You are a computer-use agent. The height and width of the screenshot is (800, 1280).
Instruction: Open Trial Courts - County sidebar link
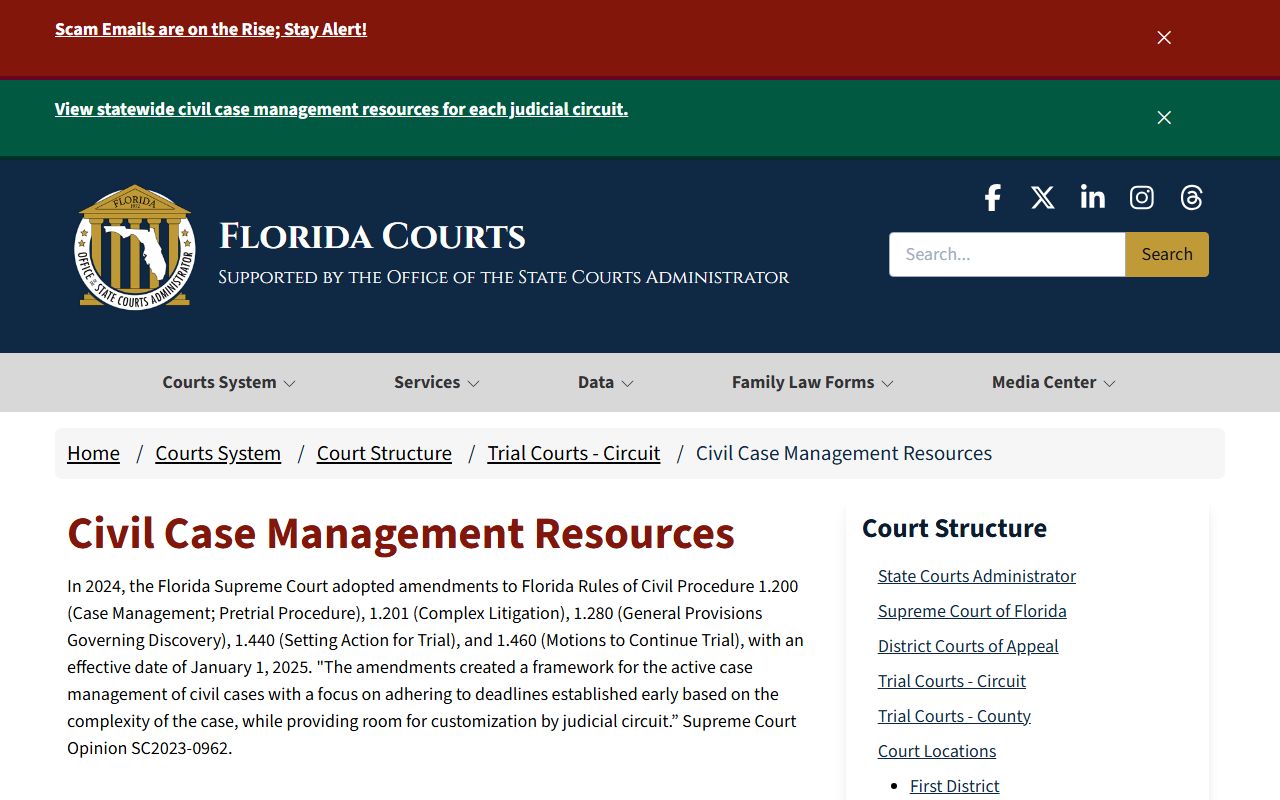pyautogui.click(x=954, y=716)
